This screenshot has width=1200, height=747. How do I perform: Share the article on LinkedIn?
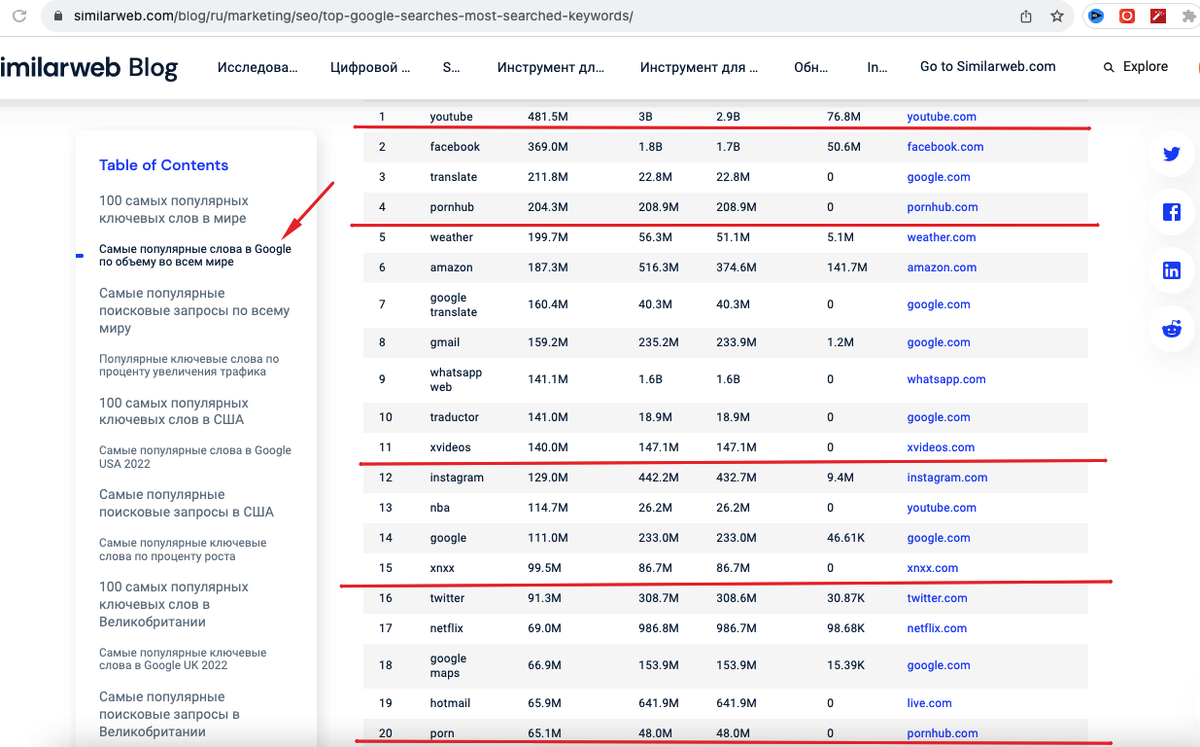click(1172, 270)
